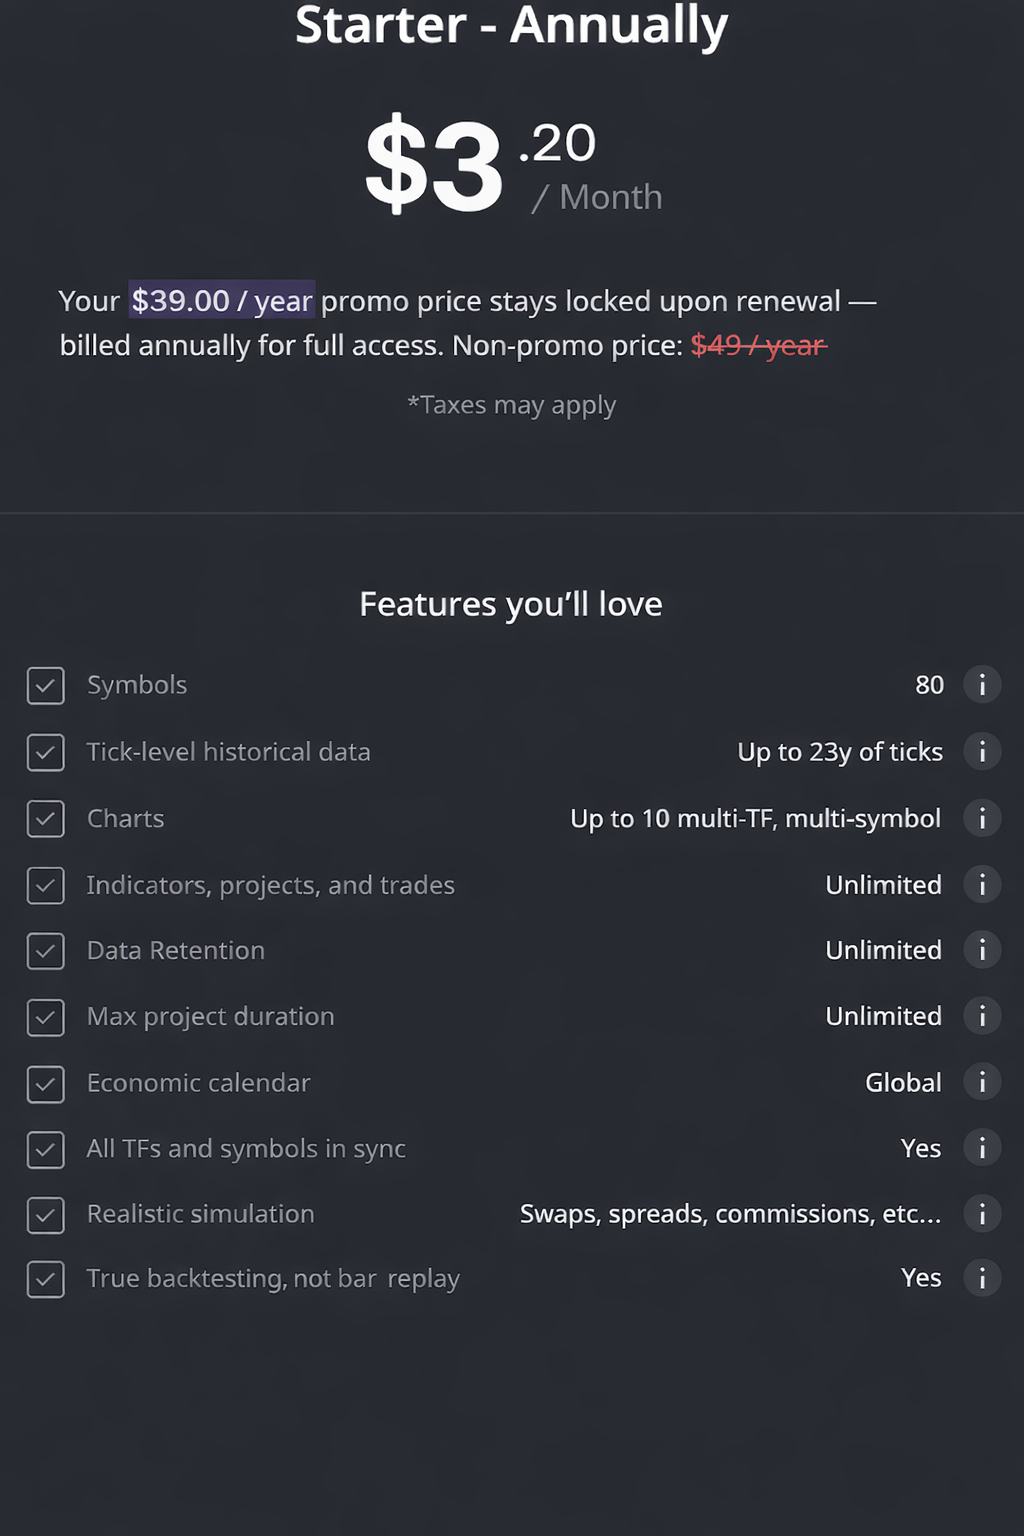Screen dimensions: 1024x1536
Task: Open the info tooltip for Symbols
Action: [x=983, y=685]
